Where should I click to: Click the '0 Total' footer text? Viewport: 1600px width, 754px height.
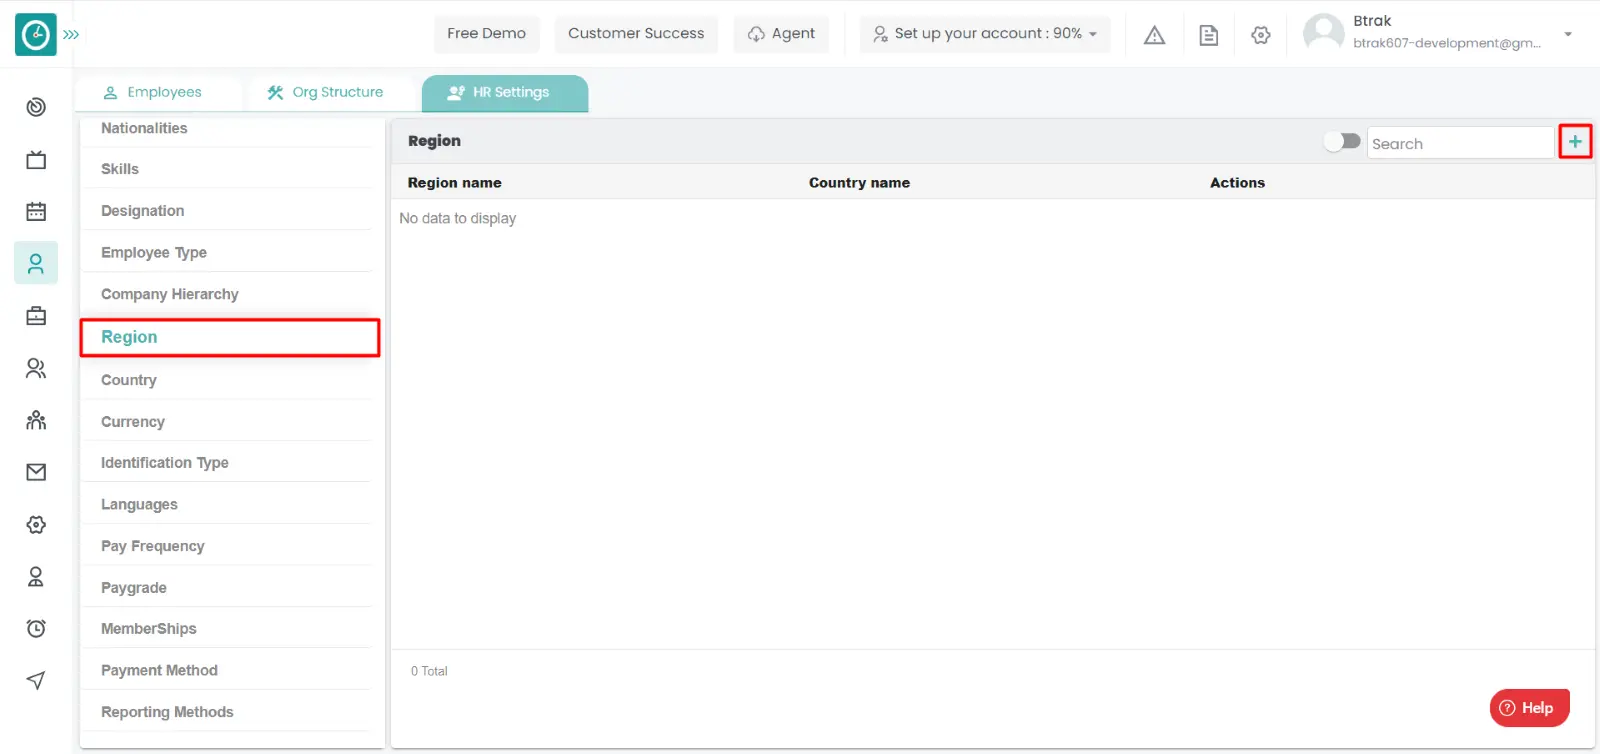tap(429, 671)
